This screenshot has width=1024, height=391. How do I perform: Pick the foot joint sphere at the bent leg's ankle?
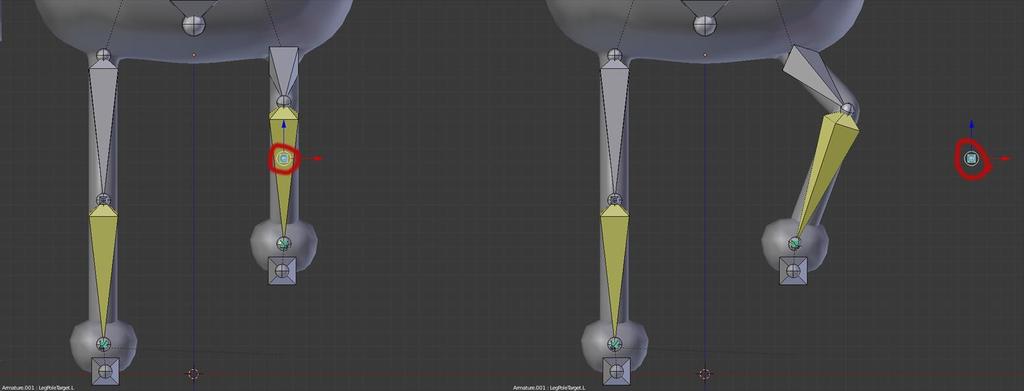click(794, 243)
